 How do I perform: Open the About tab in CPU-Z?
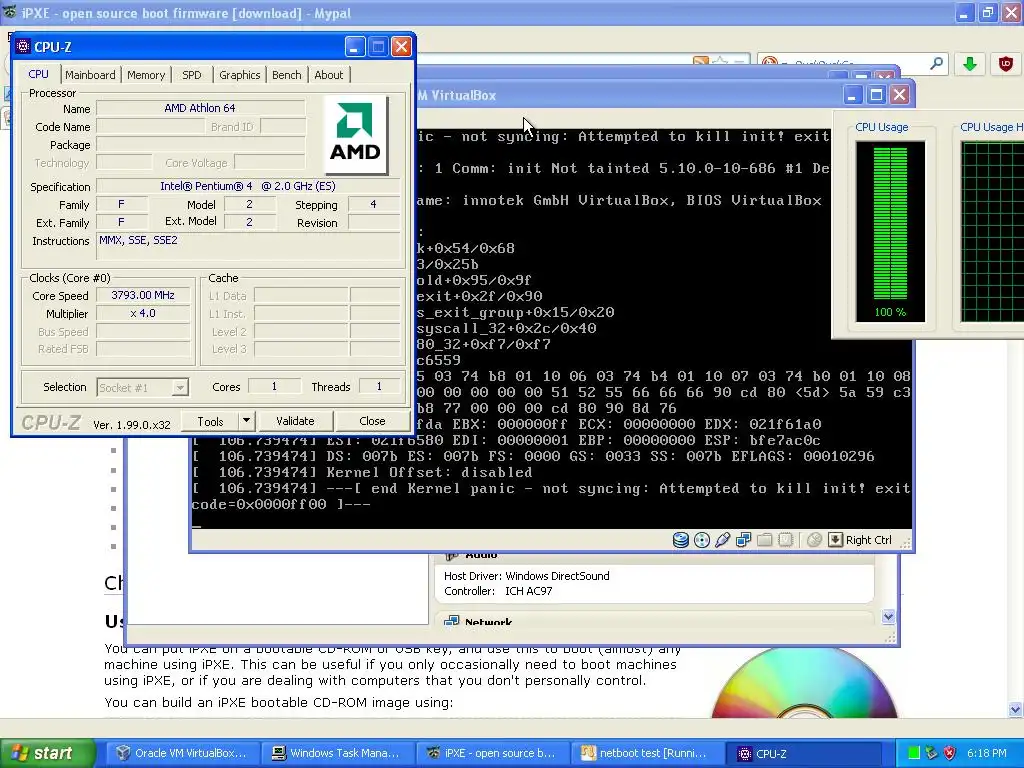(328, 75)
